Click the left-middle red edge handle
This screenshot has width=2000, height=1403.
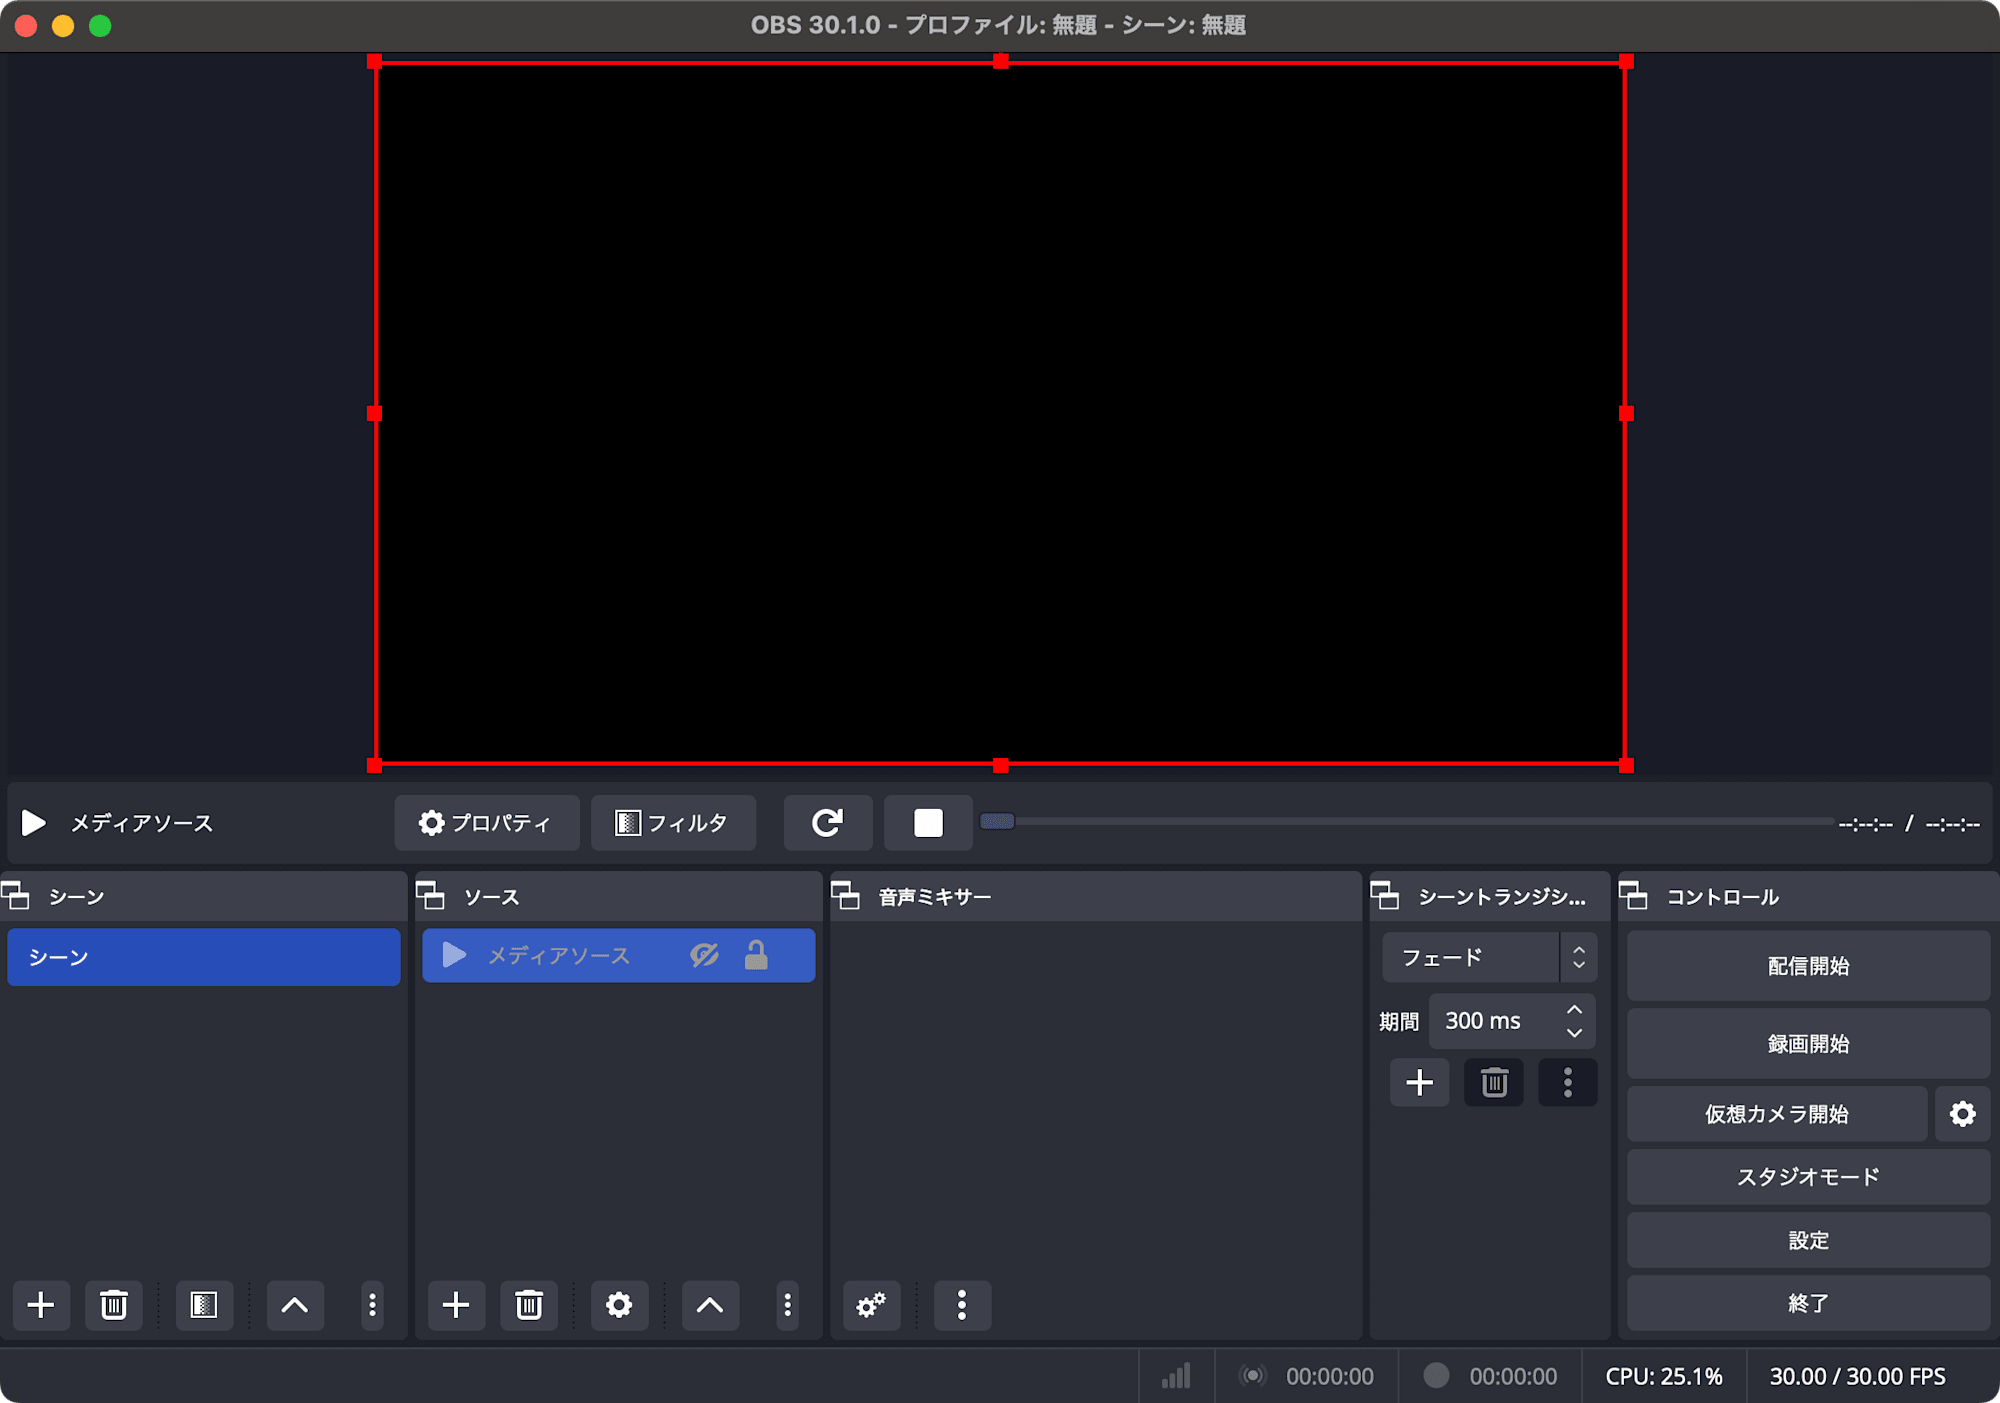(374, 413)
